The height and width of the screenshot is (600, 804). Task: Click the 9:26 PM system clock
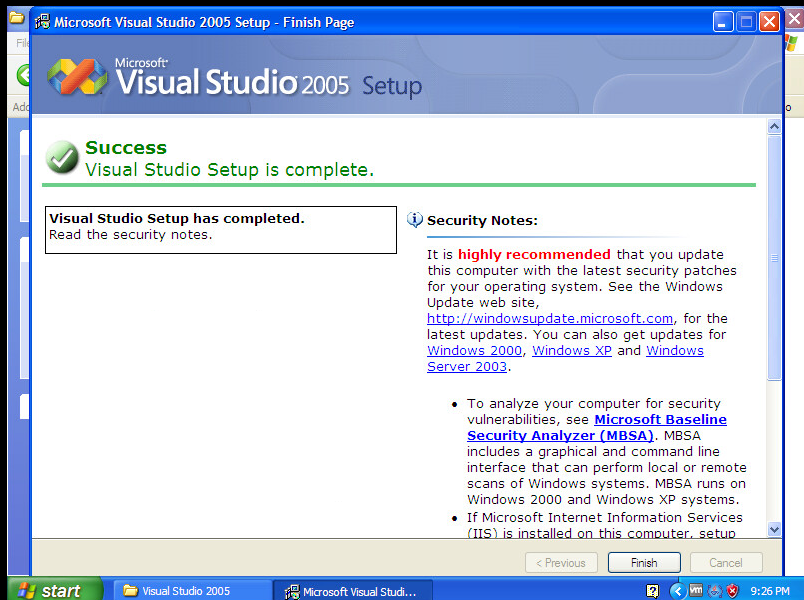coord(770,591)
